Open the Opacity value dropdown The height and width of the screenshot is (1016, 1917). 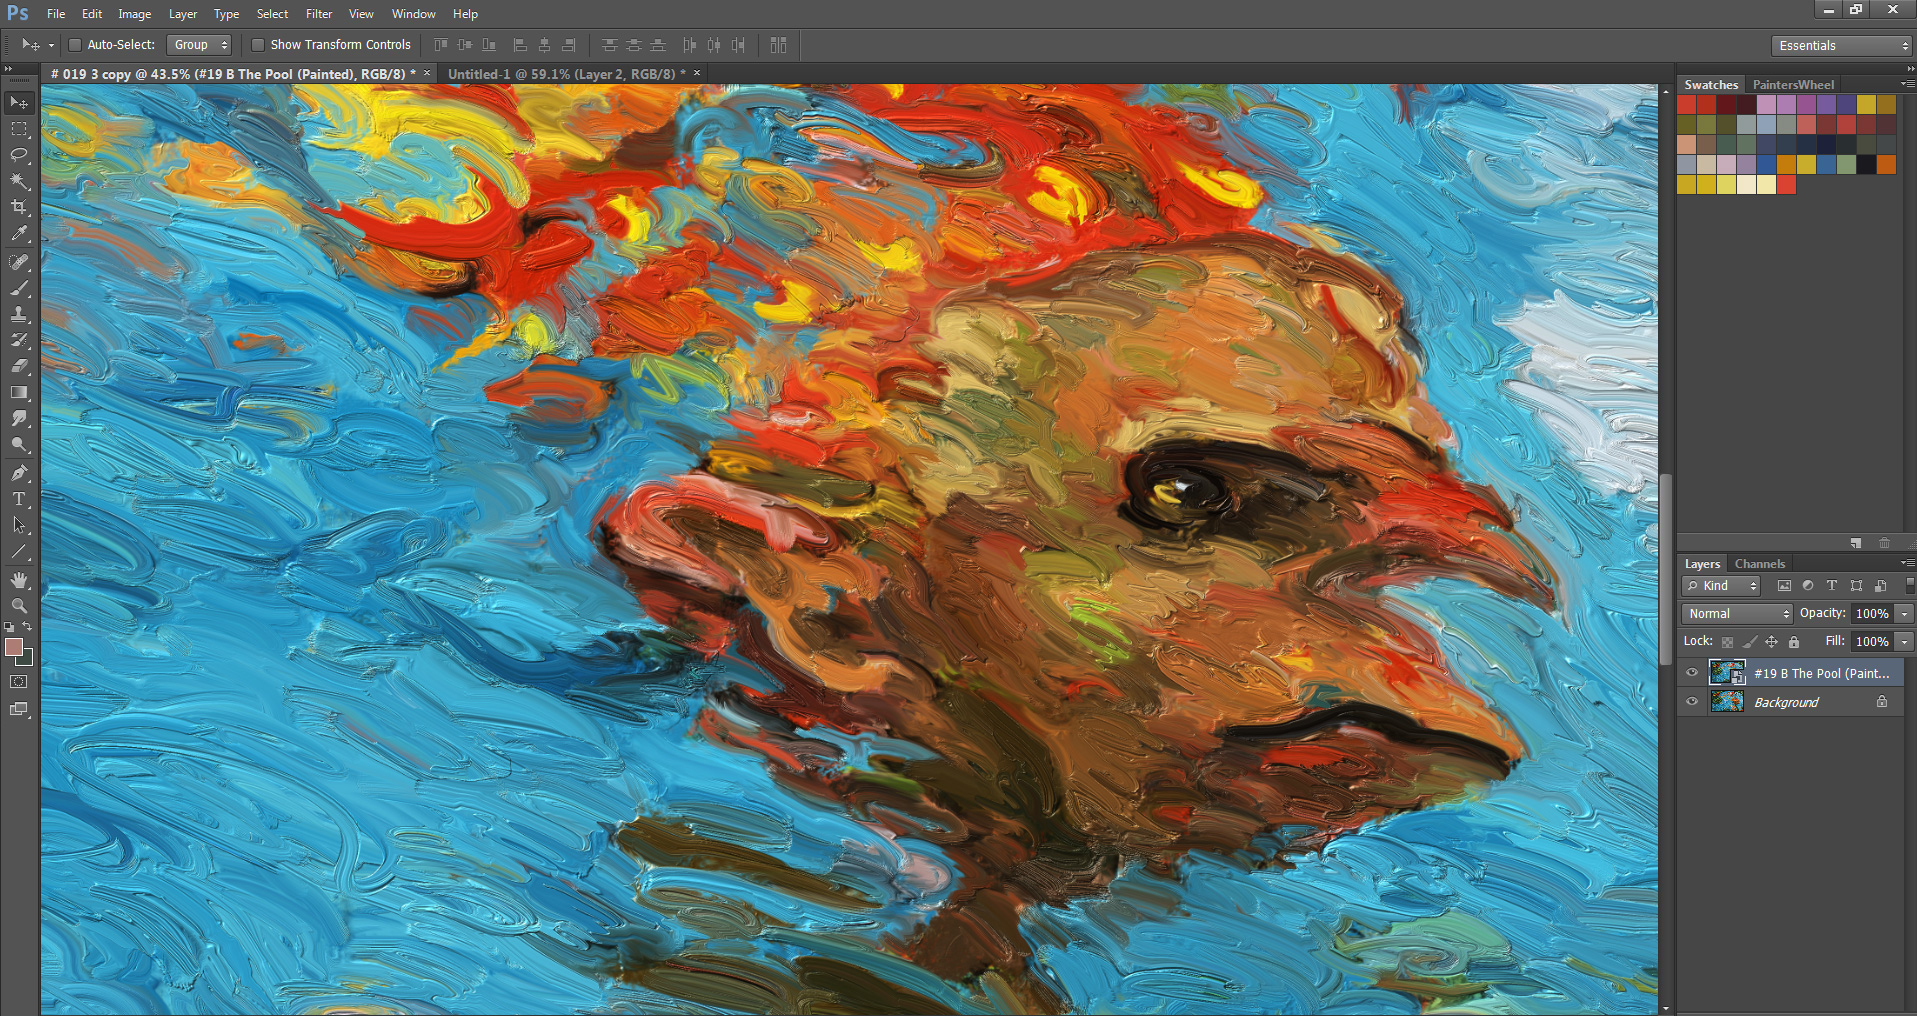(1903, 613)
